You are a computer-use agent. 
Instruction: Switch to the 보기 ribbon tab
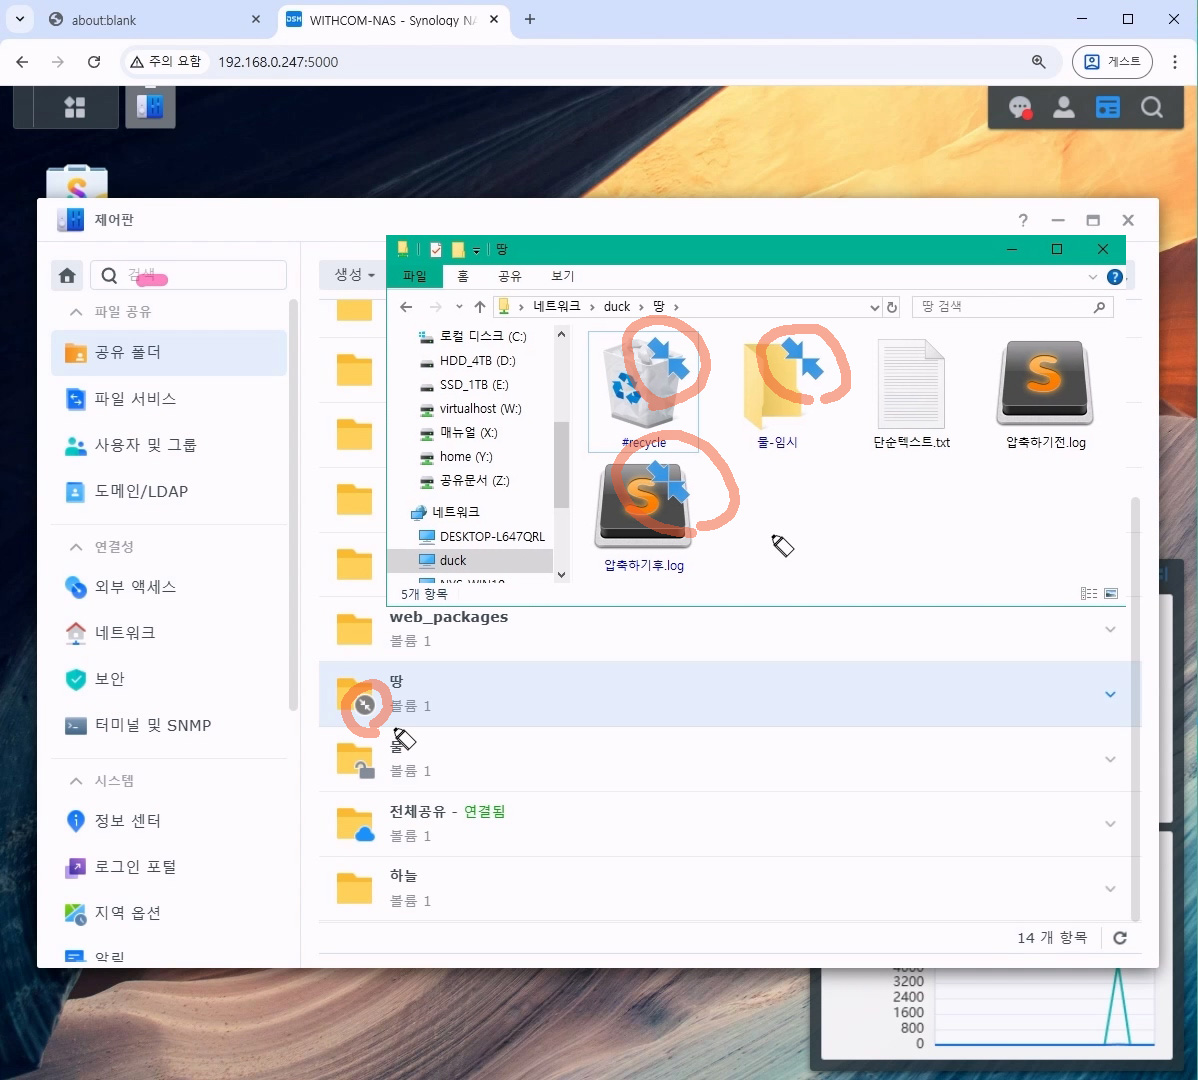(x=563, y=276)
